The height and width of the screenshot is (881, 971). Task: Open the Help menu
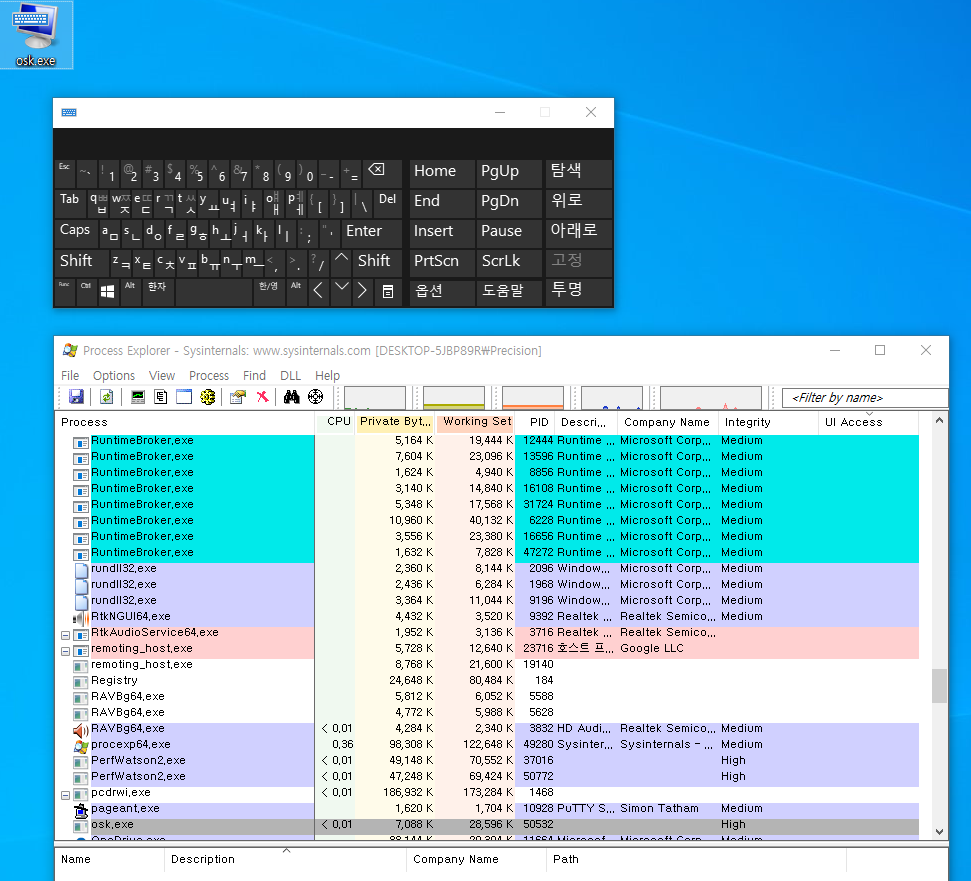[x=328, y=376]
